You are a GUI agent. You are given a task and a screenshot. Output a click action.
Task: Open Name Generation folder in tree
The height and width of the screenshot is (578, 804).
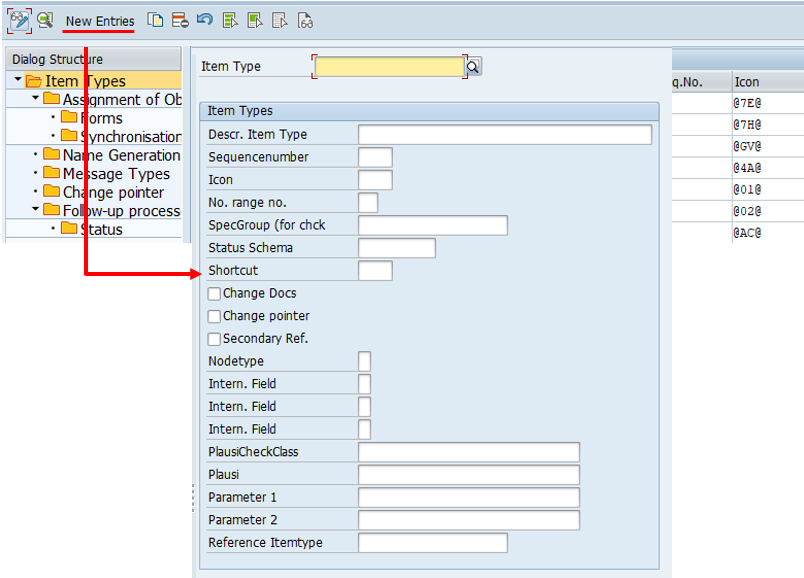coord(121,155)
